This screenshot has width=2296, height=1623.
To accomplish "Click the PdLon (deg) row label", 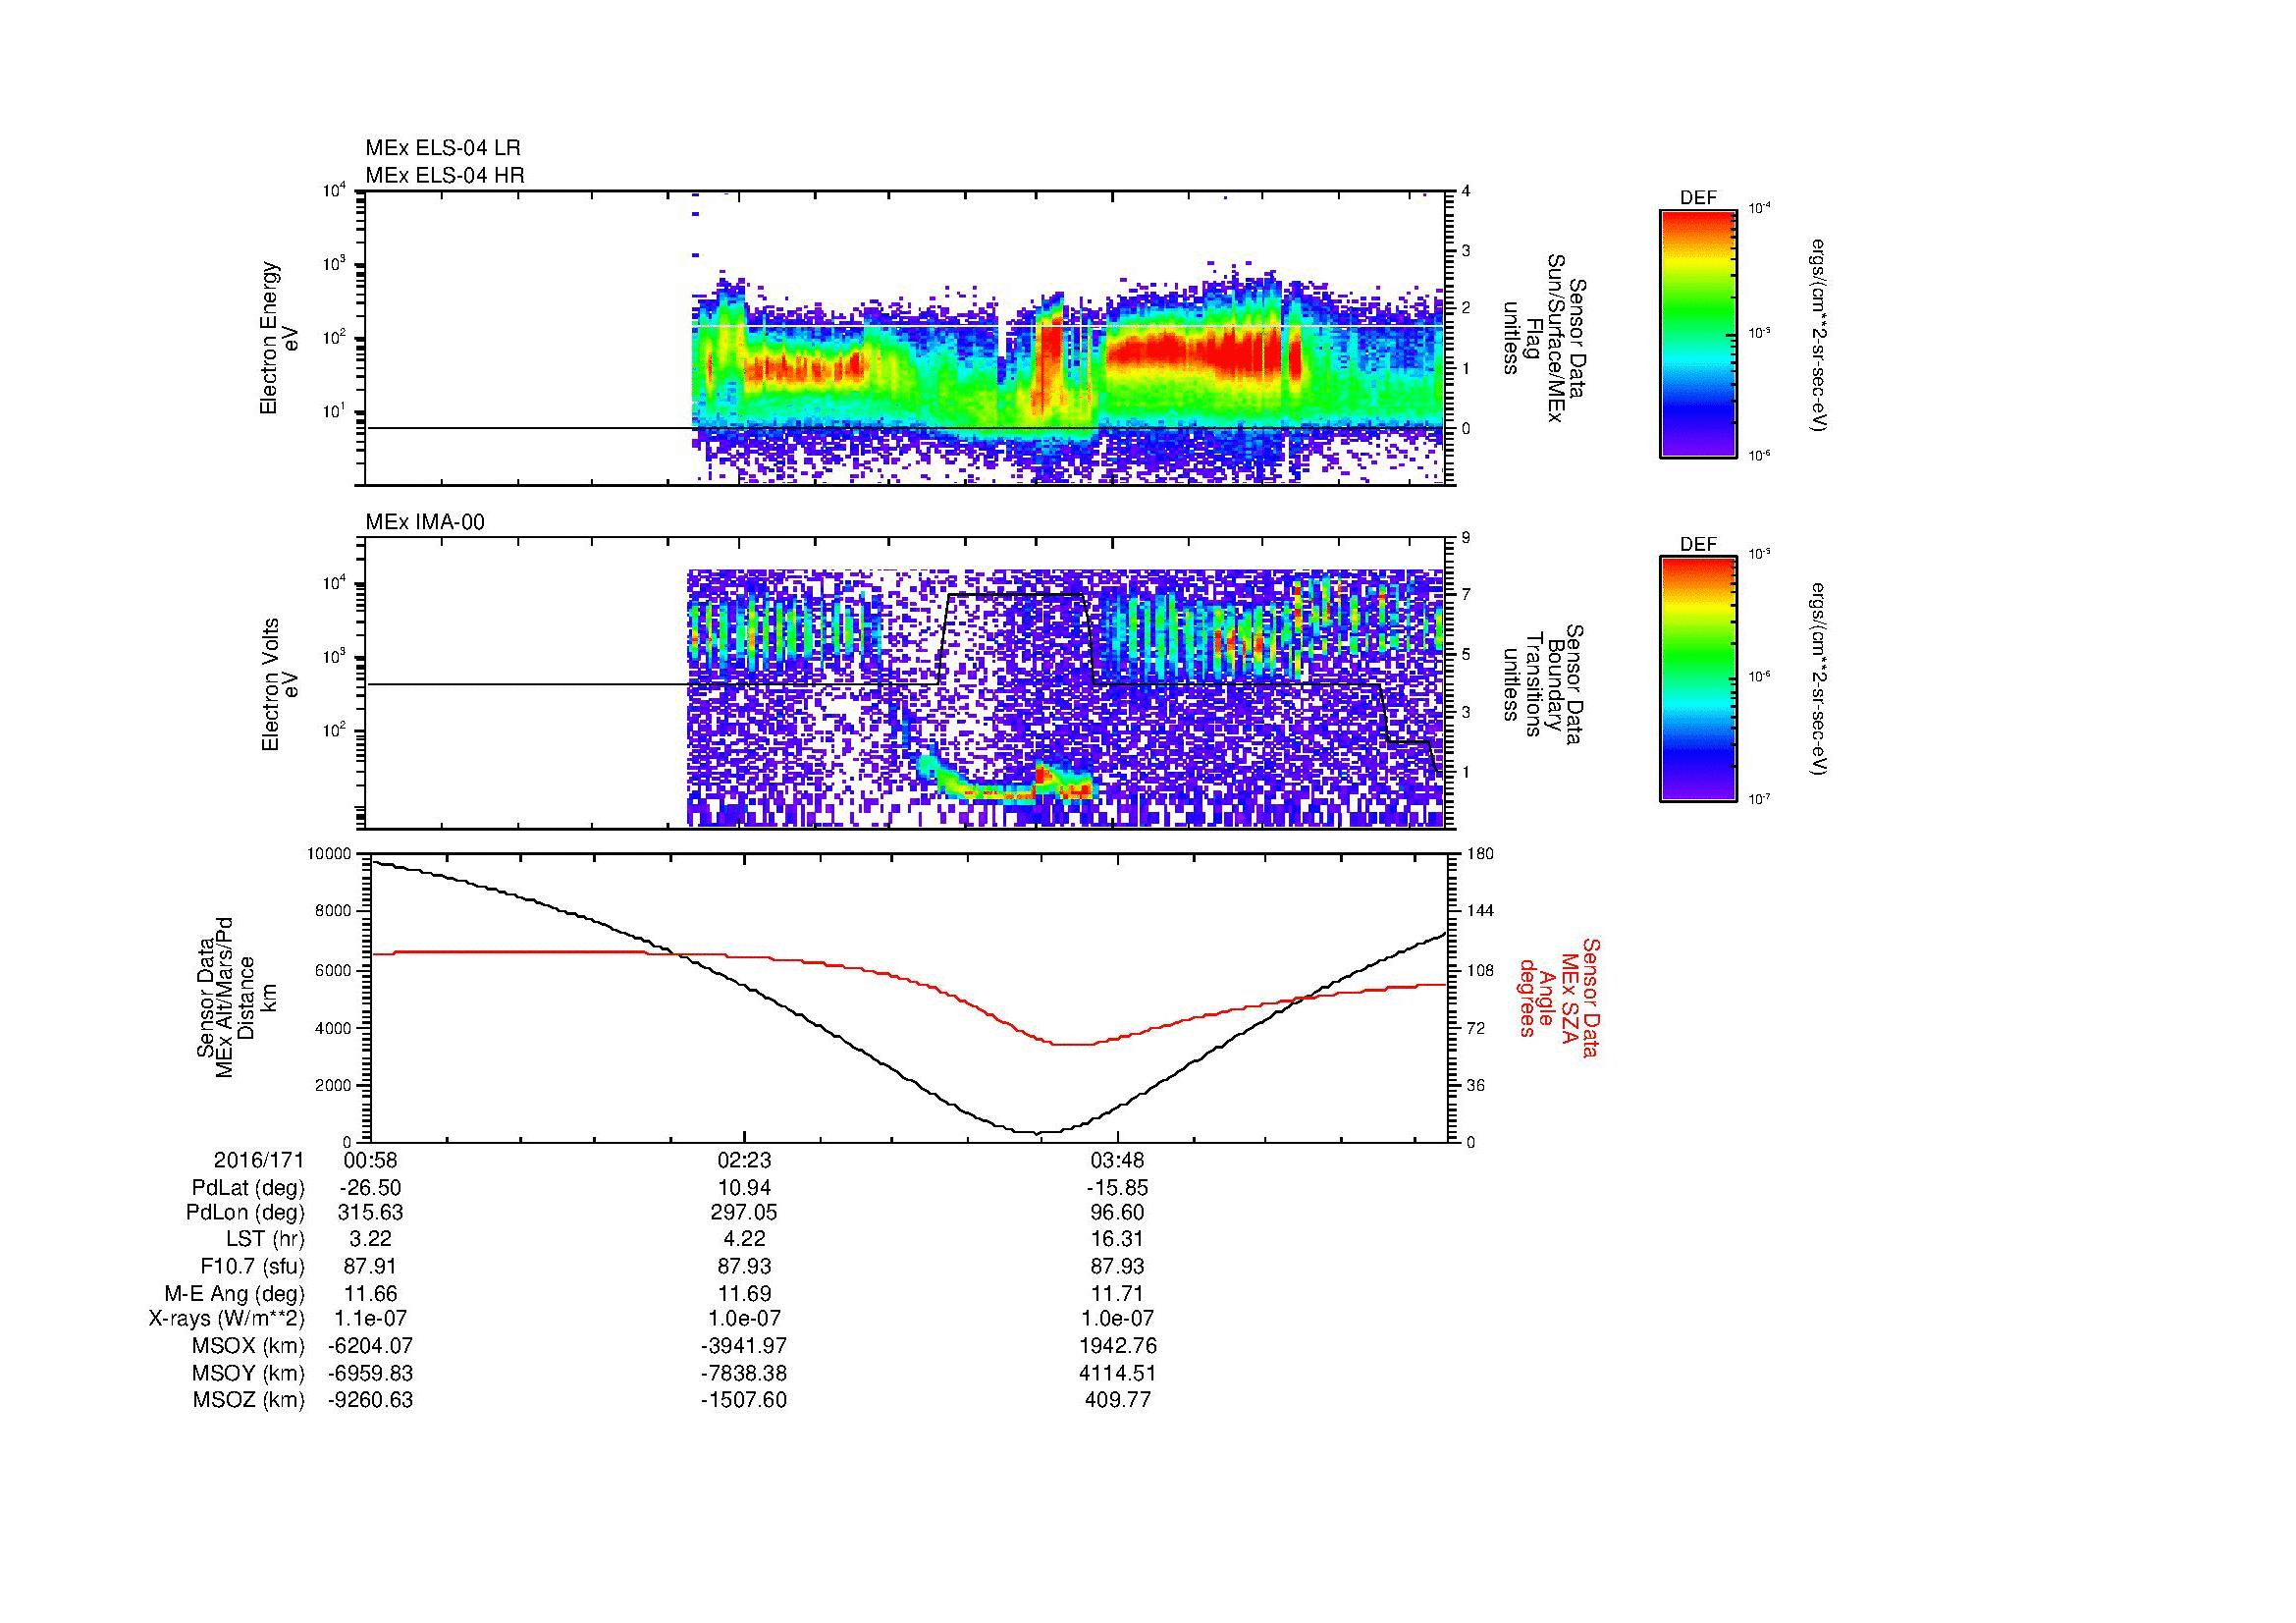I will pos(246,1213).
